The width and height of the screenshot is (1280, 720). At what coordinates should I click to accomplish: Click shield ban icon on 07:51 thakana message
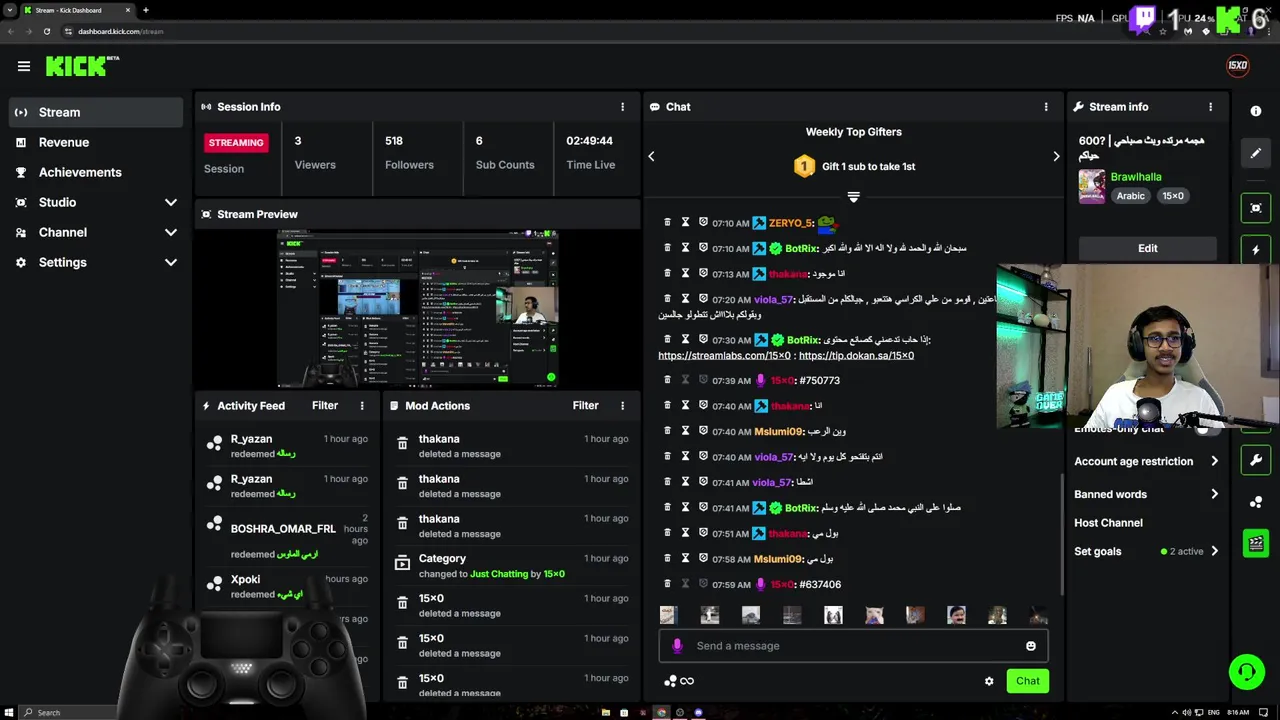(703, 533)
